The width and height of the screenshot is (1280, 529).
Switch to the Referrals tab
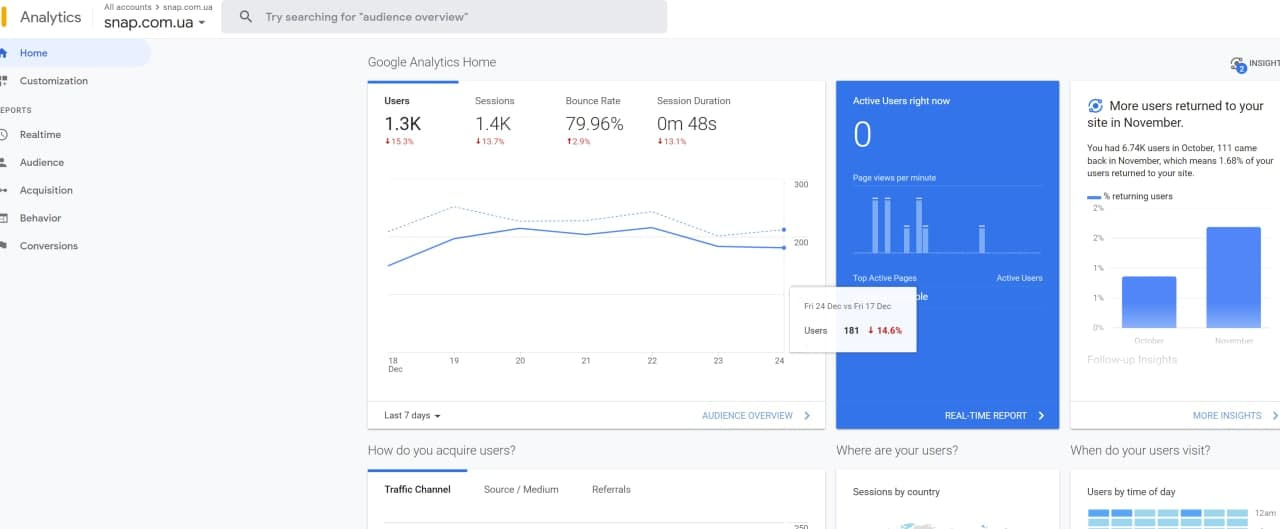click(611, 489)
